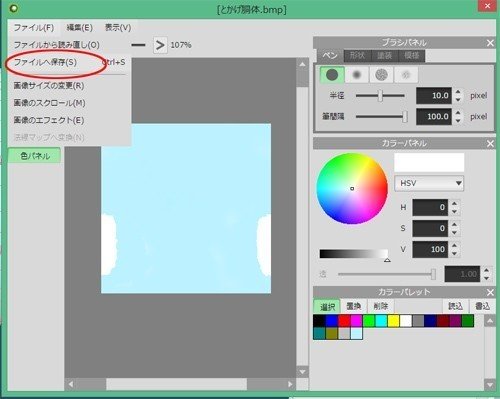Pick a hue on the color wheel
The image size is (500, 399).
point(352,189)
